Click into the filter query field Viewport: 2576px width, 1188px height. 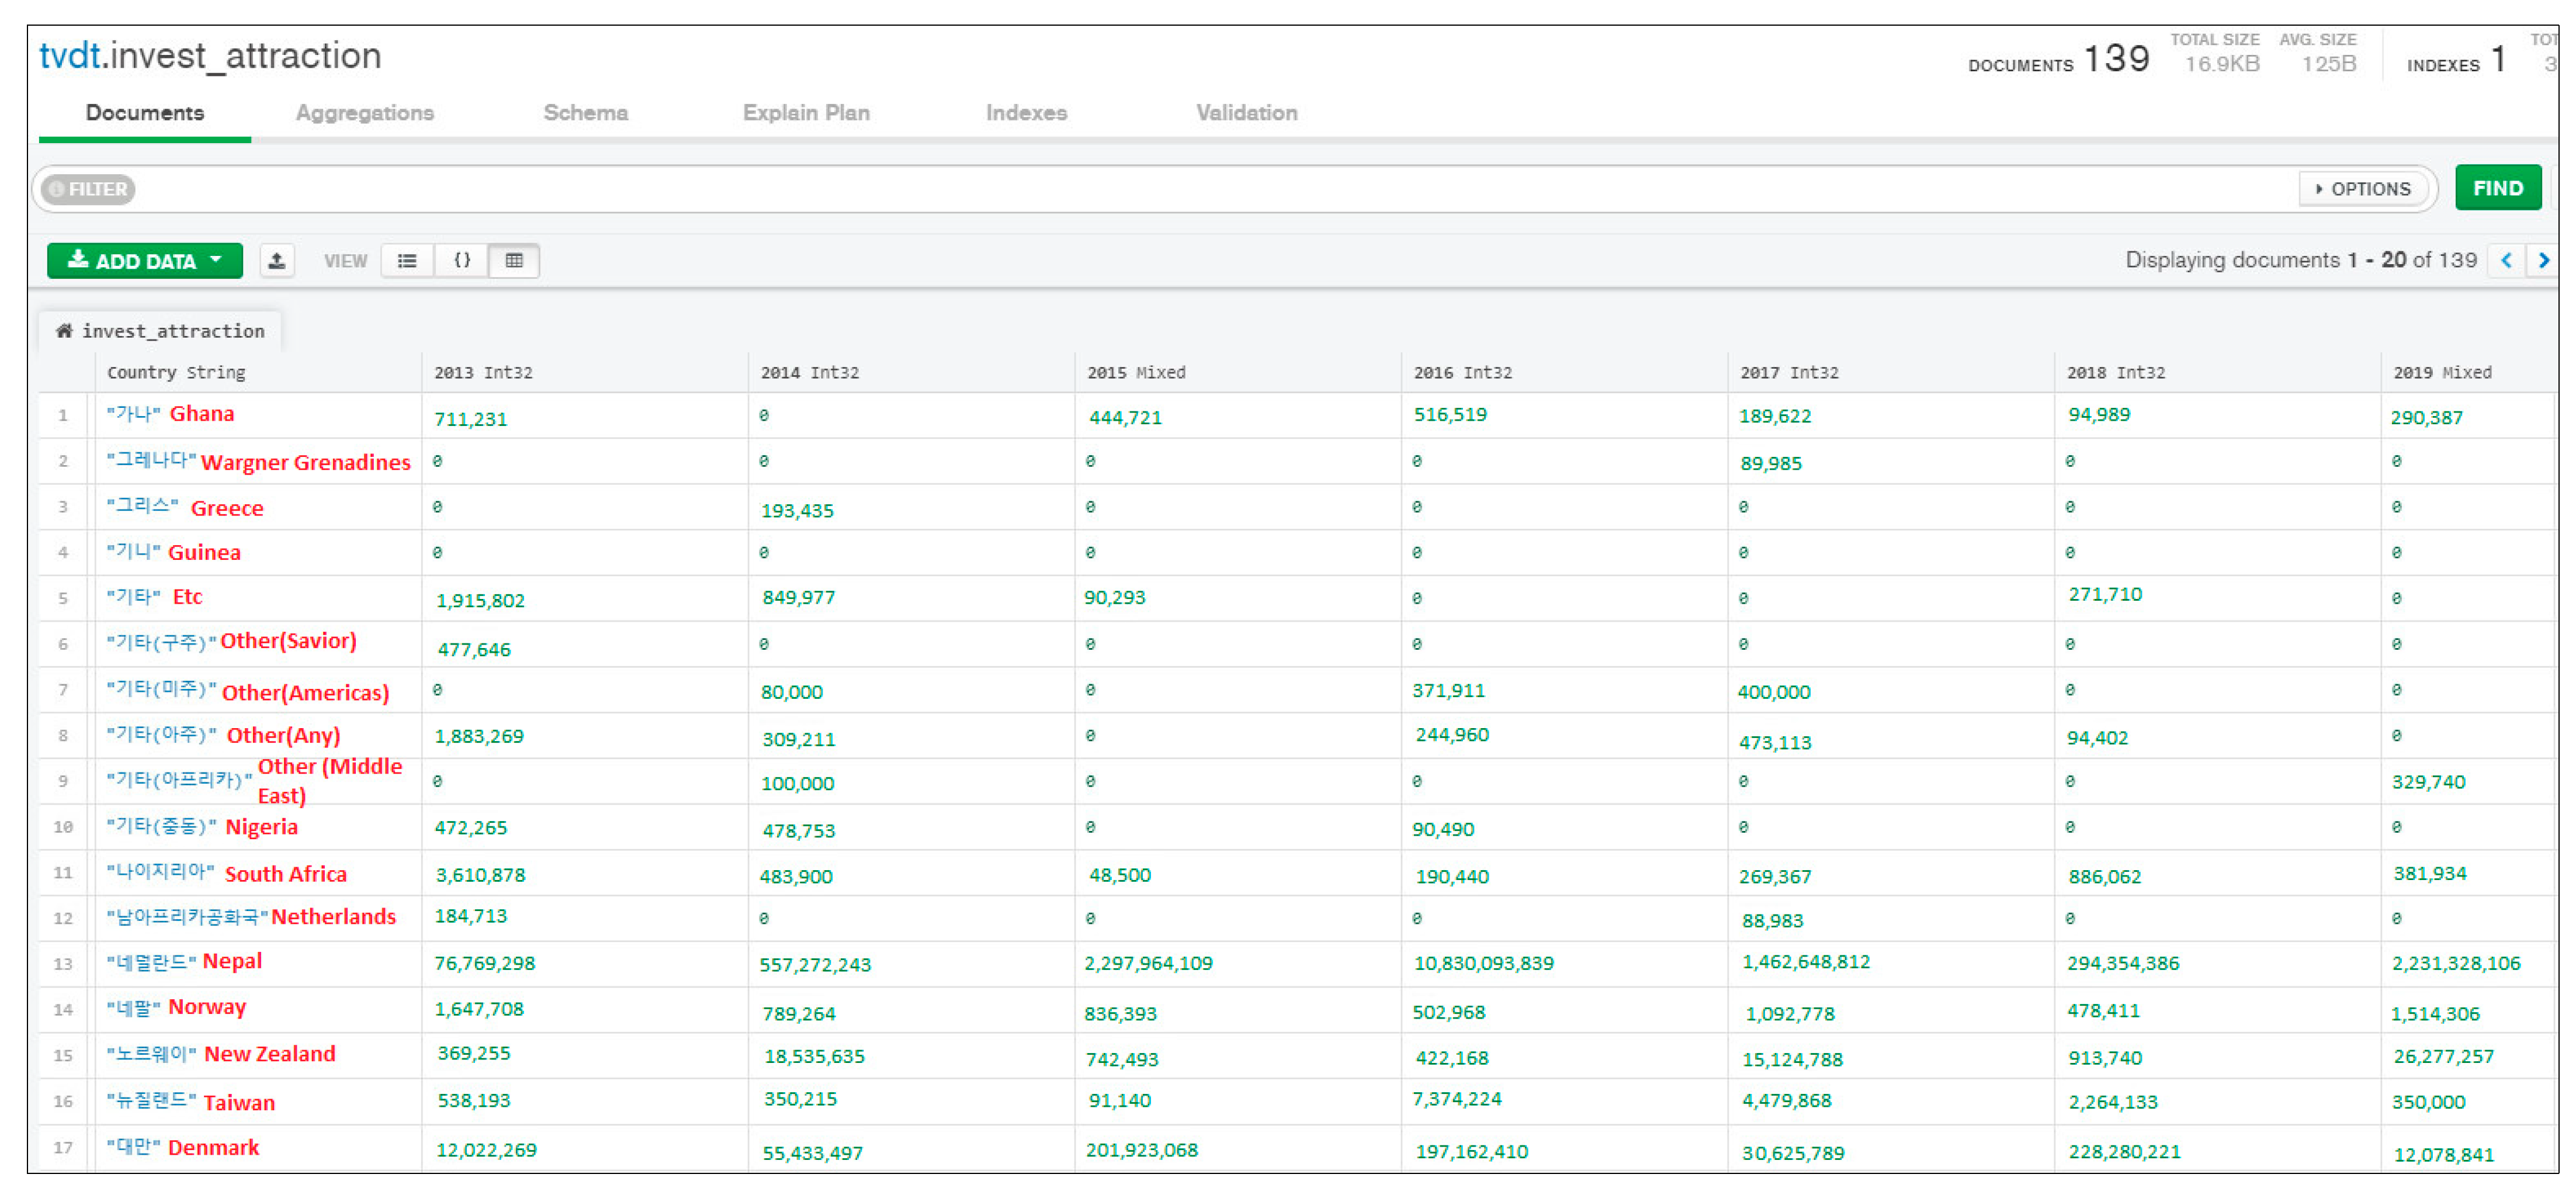(x=1200, y=189)
